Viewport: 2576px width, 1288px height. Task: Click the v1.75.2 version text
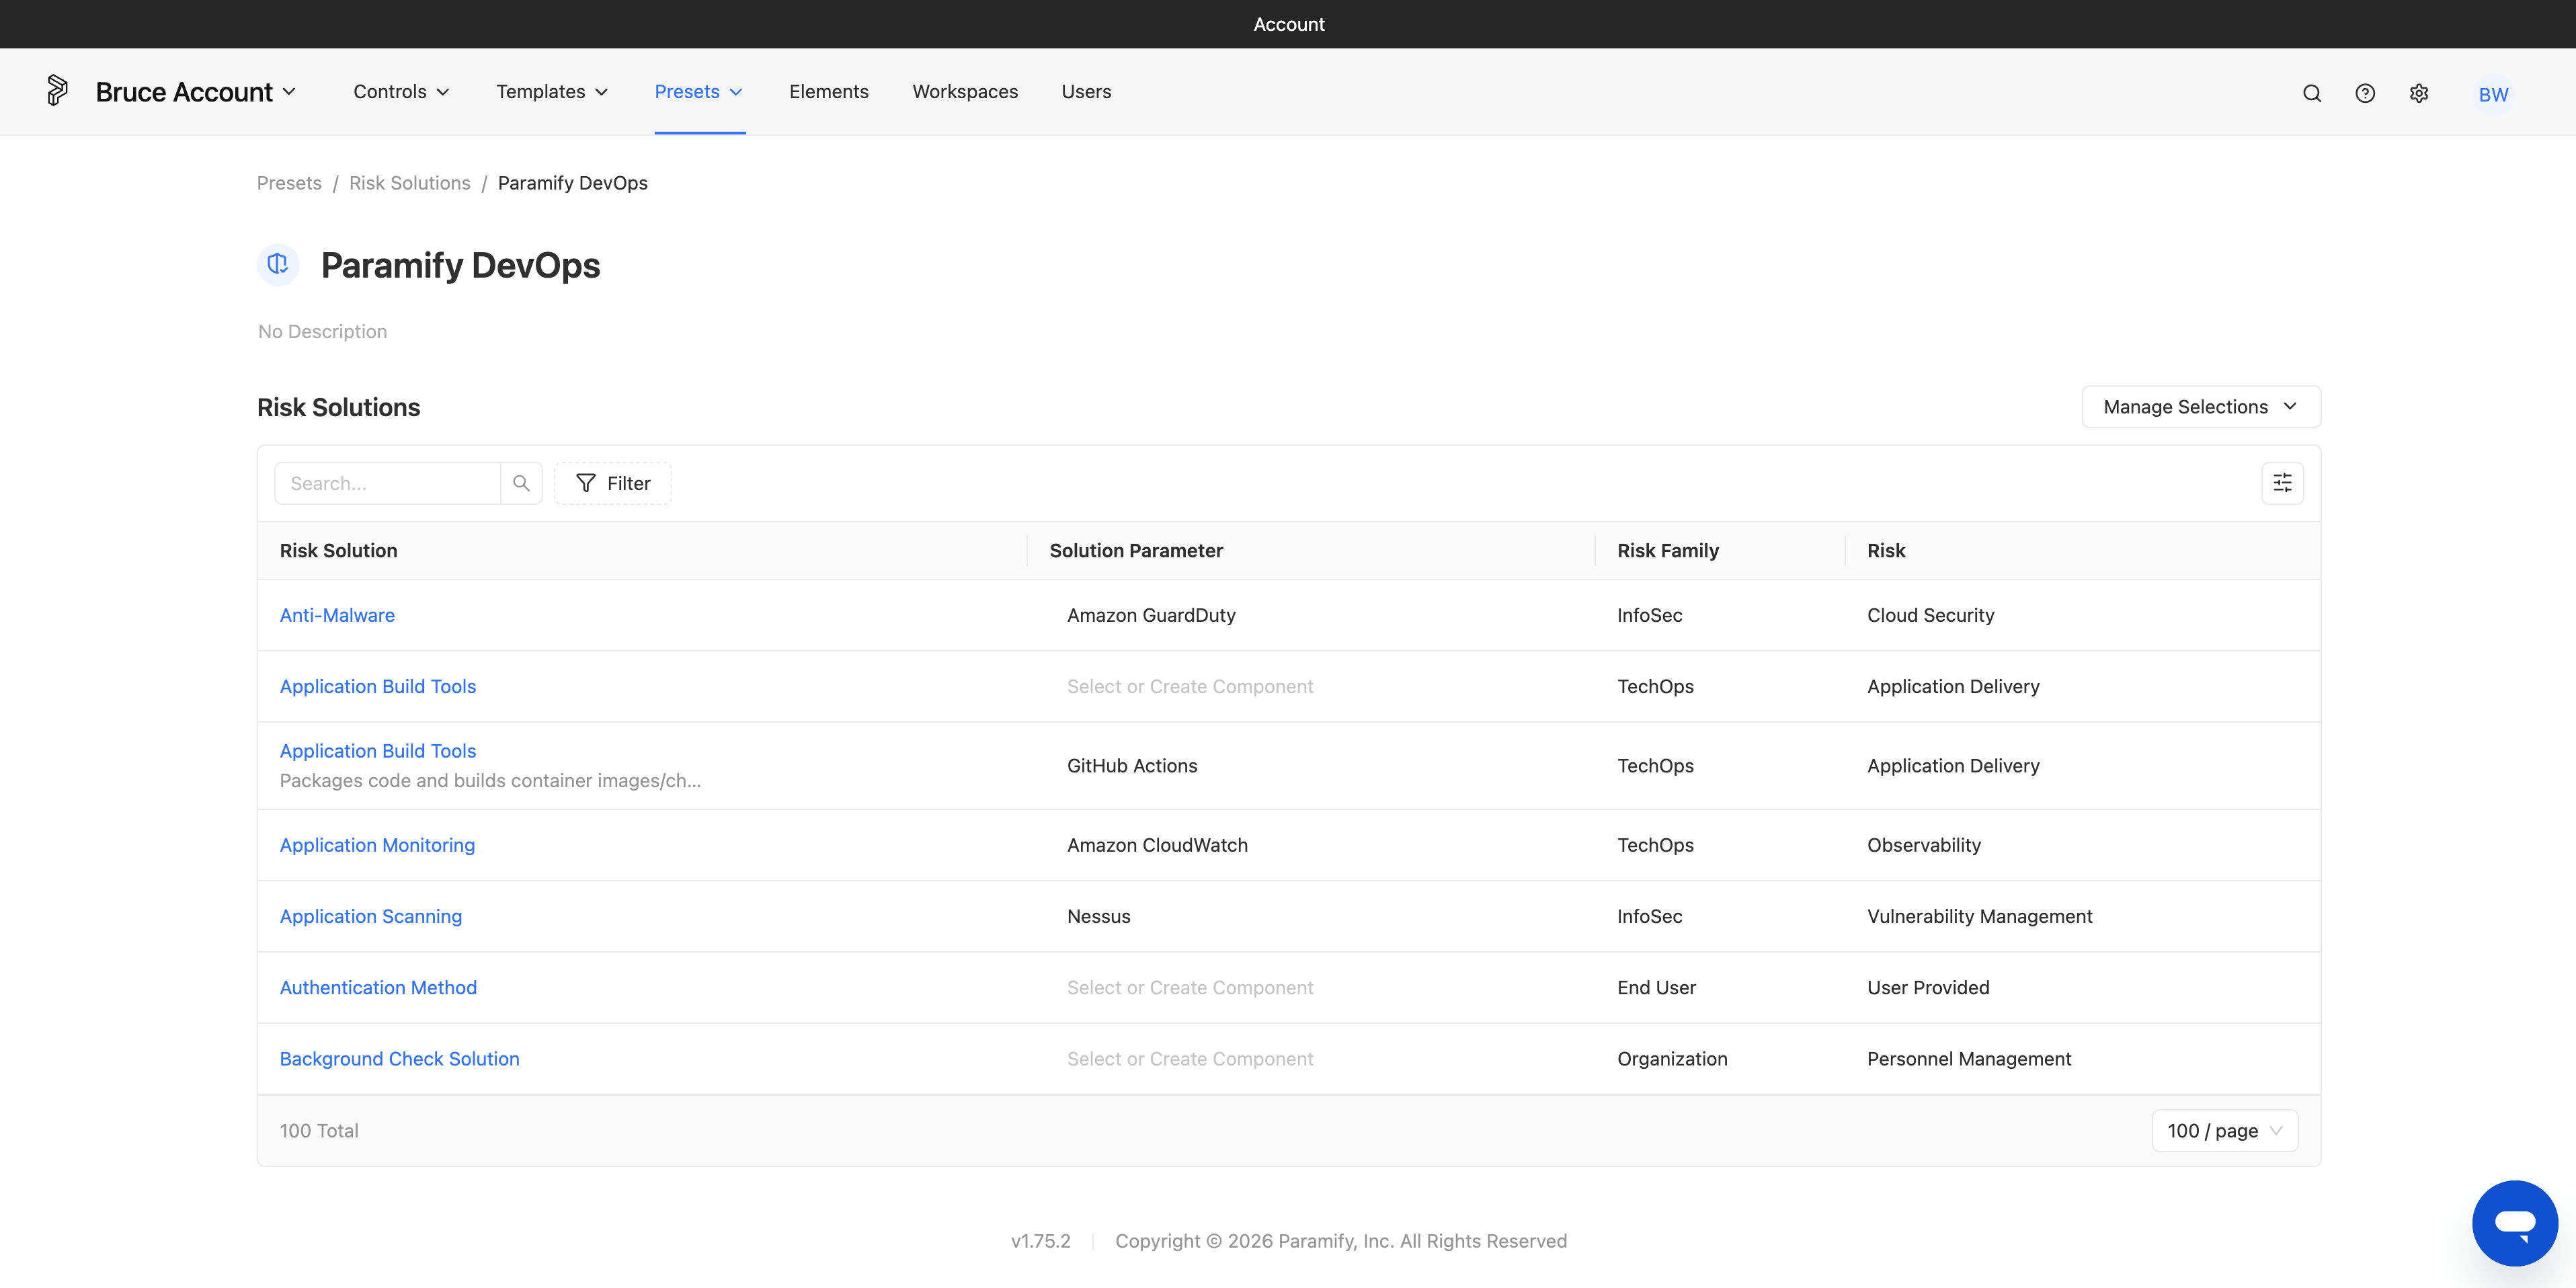point(1040,1241)
